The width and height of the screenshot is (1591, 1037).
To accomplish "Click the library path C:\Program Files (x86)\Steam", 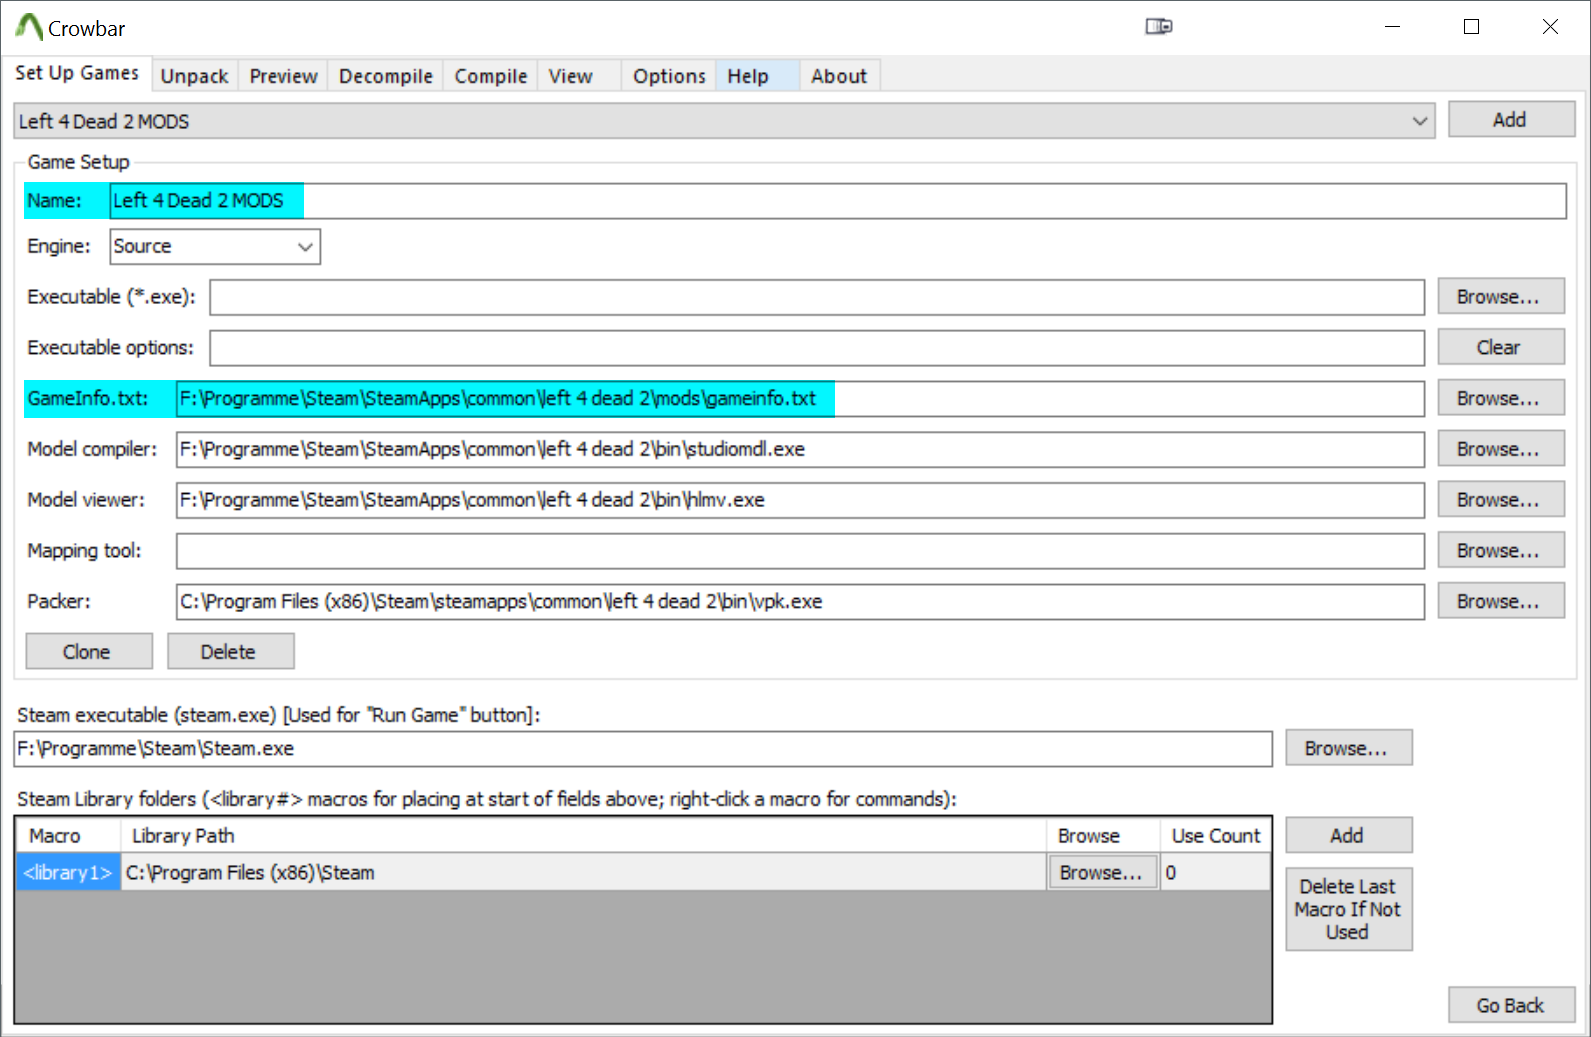I will tap(584, 873).
